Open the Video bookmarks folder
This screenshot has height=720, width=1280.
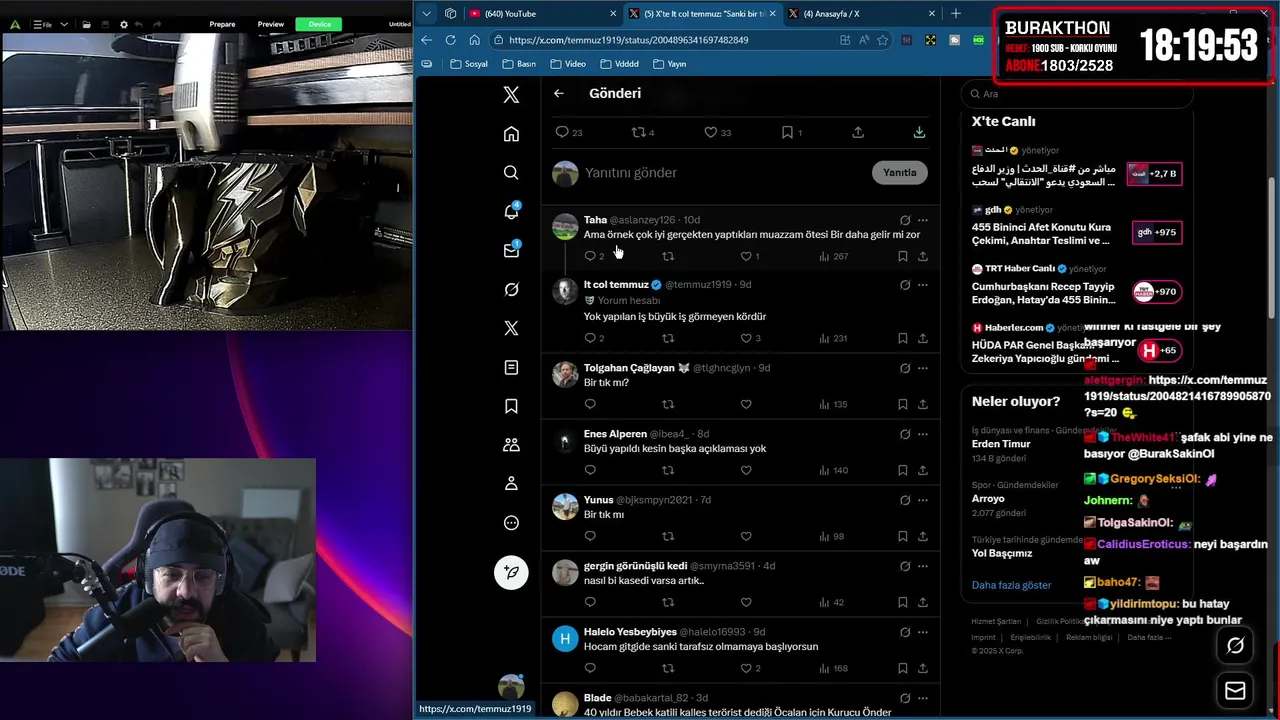[x=568, y=64]
